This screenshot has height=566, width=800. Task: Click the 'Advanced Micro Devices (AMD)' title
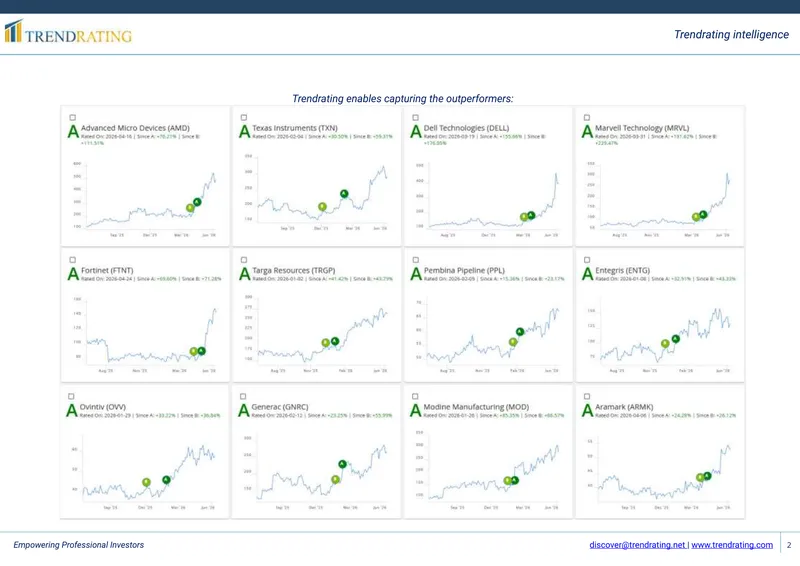[135, 128]
